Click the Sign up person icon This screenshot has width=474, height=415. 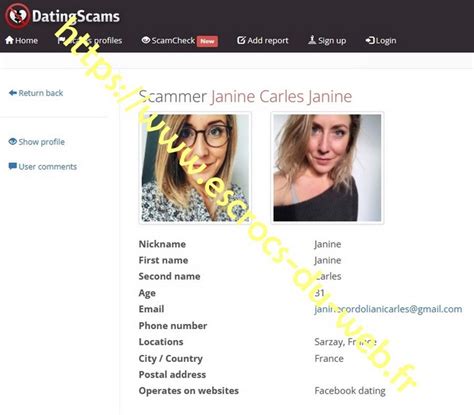(x=312, y=40)
